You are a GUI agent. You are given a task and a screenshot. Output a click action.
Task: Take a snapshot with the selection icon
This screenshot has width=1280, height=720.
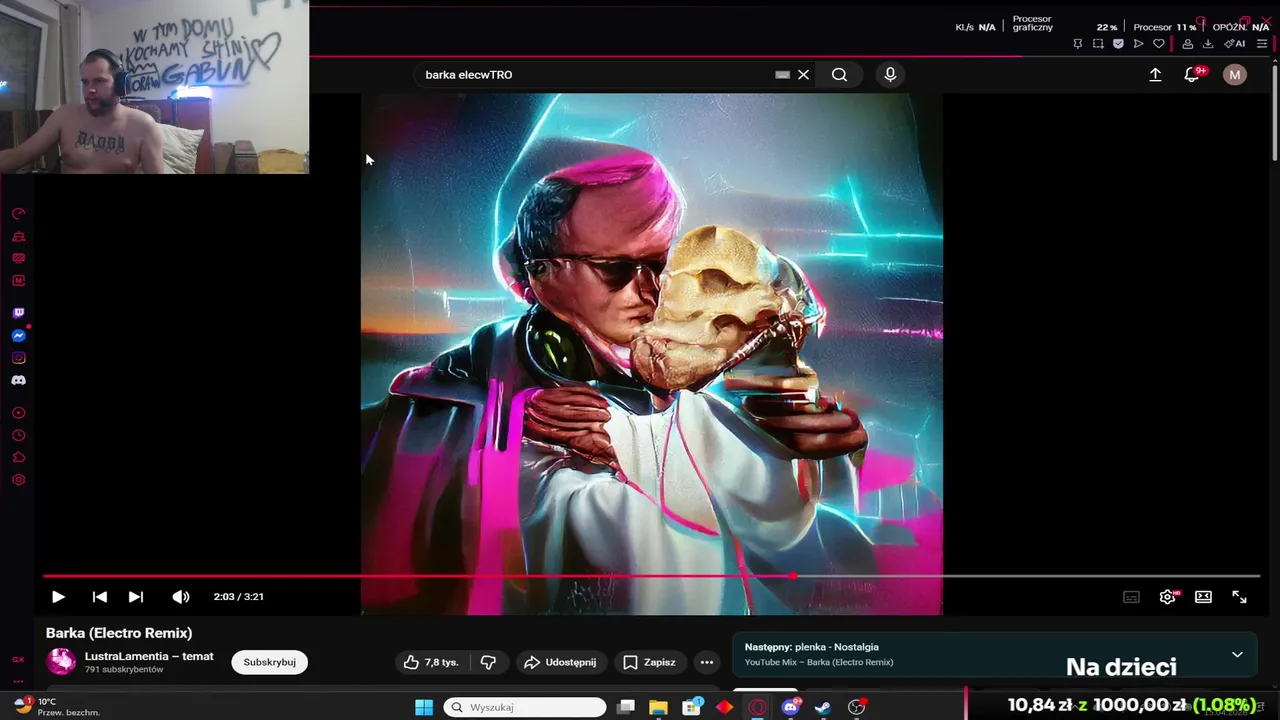[1098, 44]
